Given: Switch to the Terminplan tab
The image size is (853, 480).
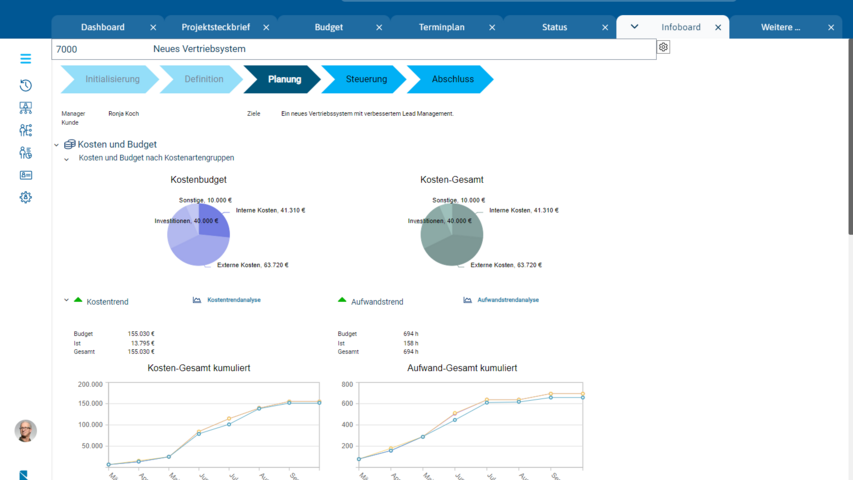Looking at the screenshot, I should coord(441,27).
